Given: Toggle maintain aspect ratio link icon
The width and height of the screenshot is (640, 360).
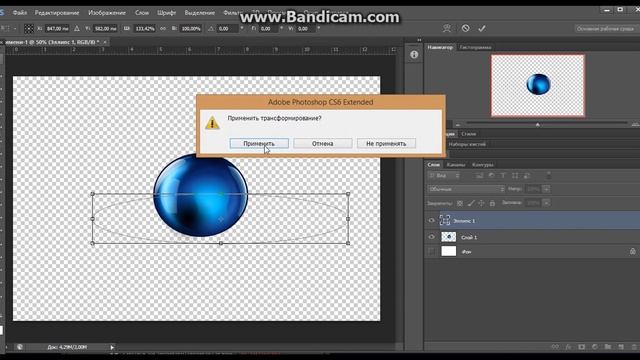Looking at the screenshot, I should (x=163, y=29).
